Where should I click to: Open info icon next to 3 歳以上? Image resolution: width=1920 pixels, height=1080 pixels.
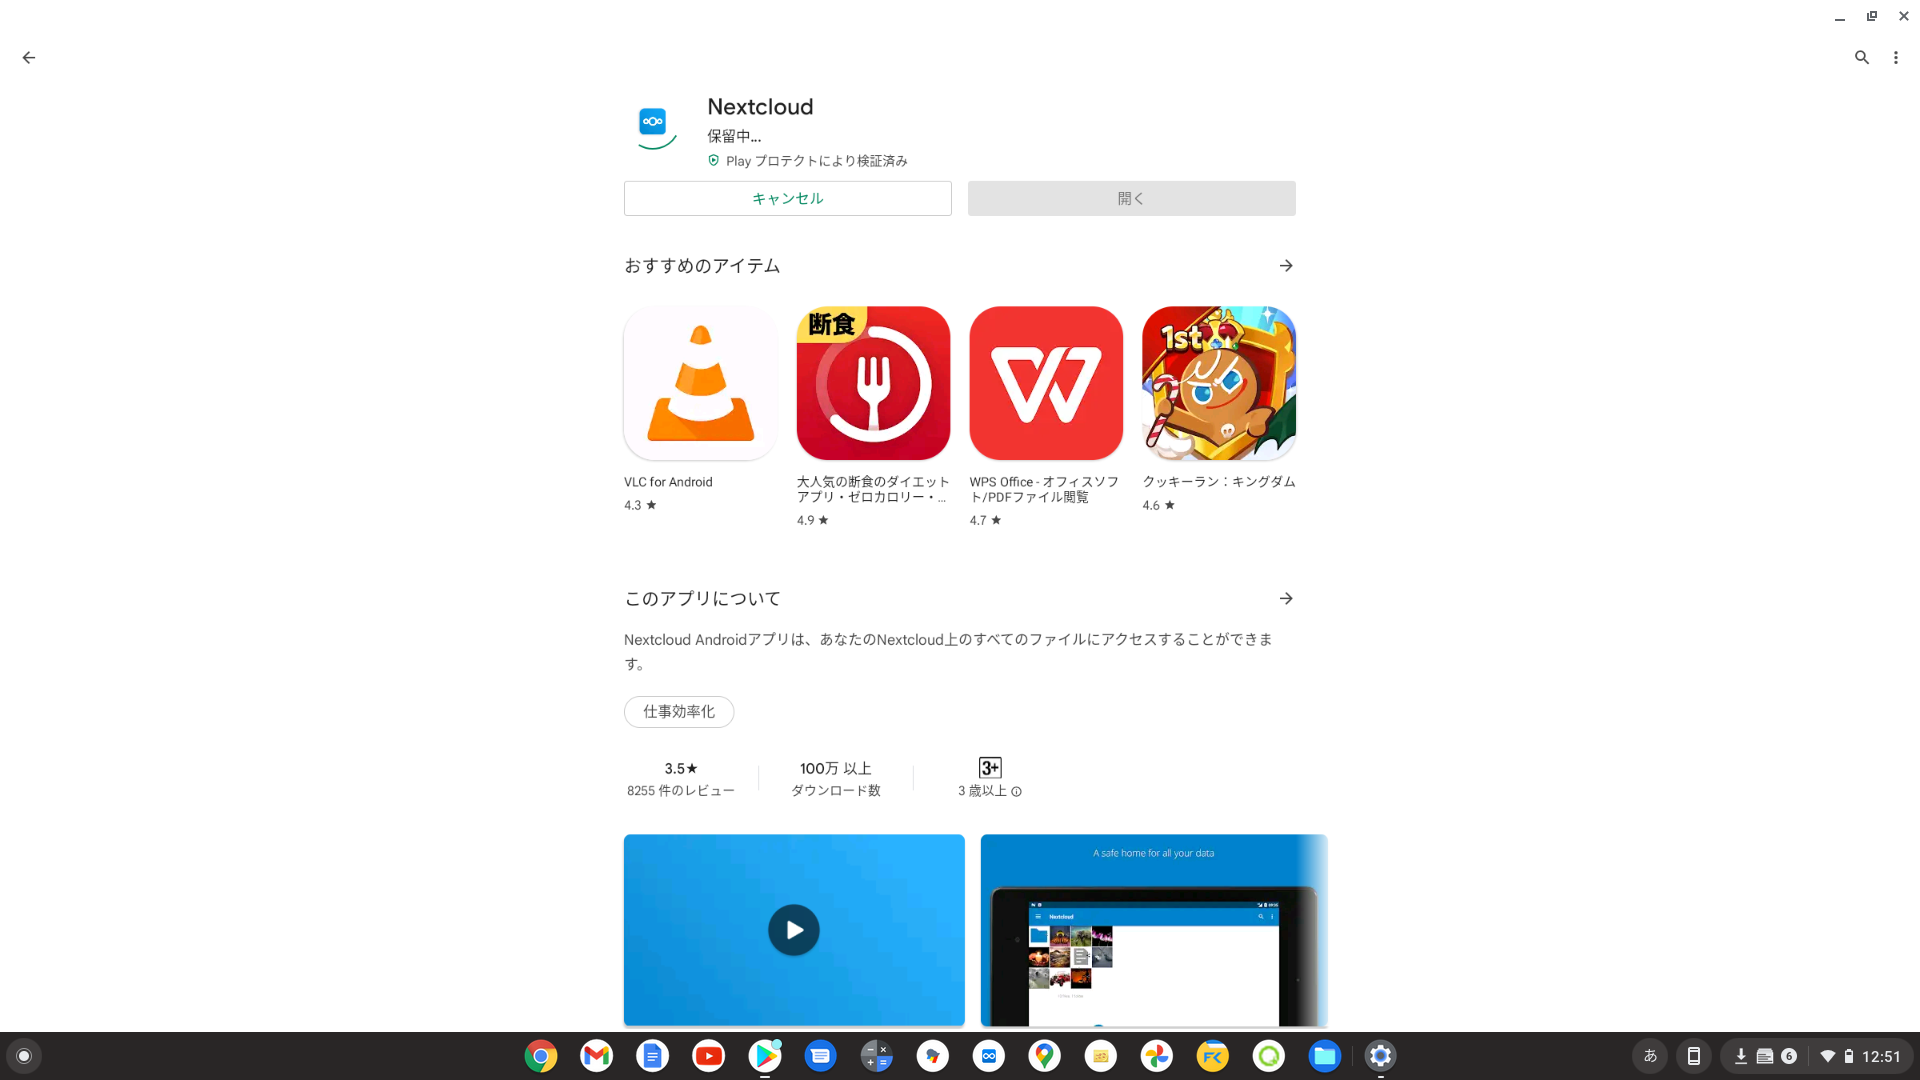[1016, 792]
